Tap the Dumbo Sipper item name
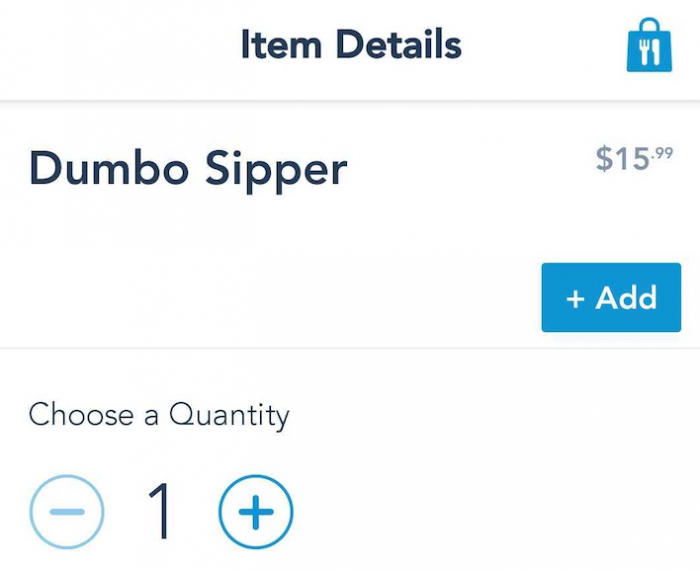700x571 pixels. (x=188, y=169)
